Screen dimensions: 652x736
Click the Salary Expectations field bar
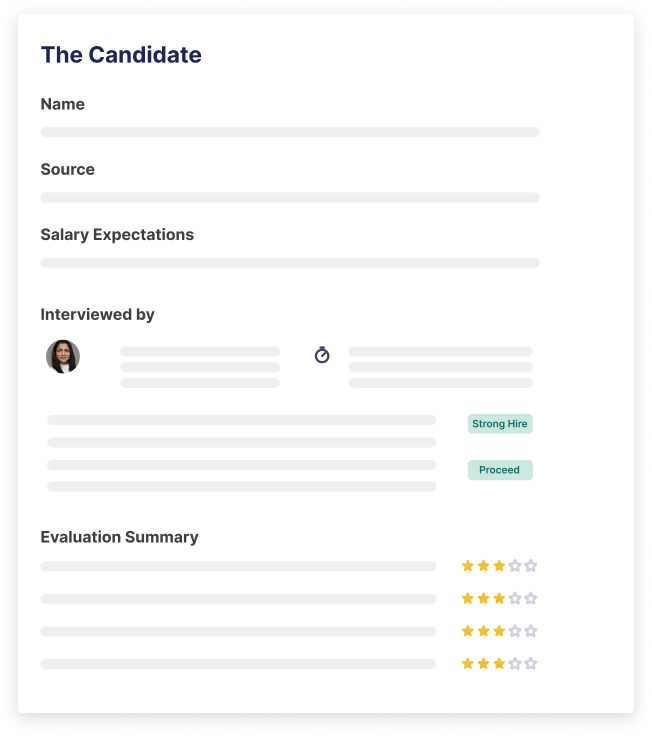(x=290, y=262)
